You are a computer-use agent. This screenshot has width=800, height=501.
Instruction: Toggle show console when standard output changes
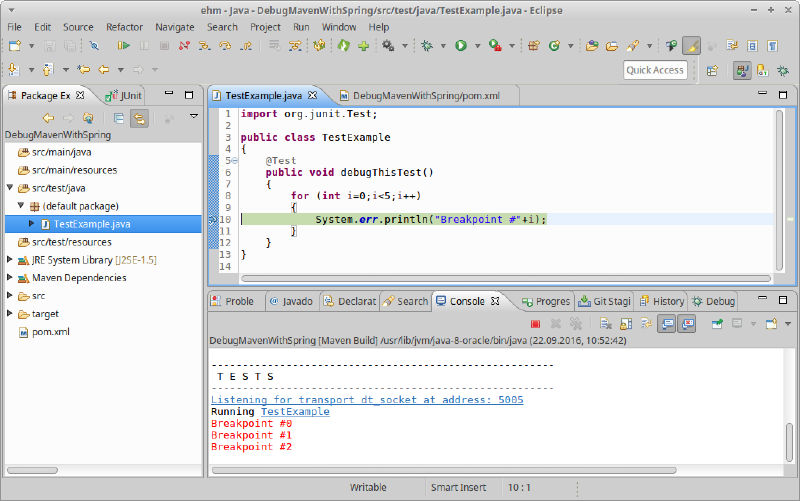(666, 323)
